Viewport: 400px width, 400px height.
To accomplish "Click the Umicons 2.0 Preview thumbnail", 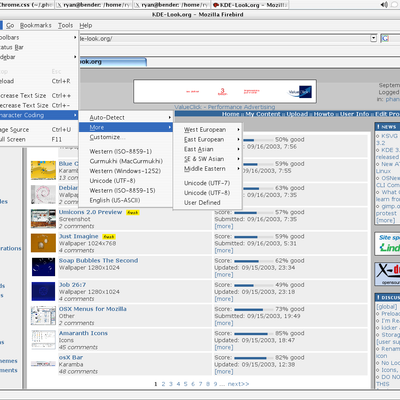I will [43, 219].
